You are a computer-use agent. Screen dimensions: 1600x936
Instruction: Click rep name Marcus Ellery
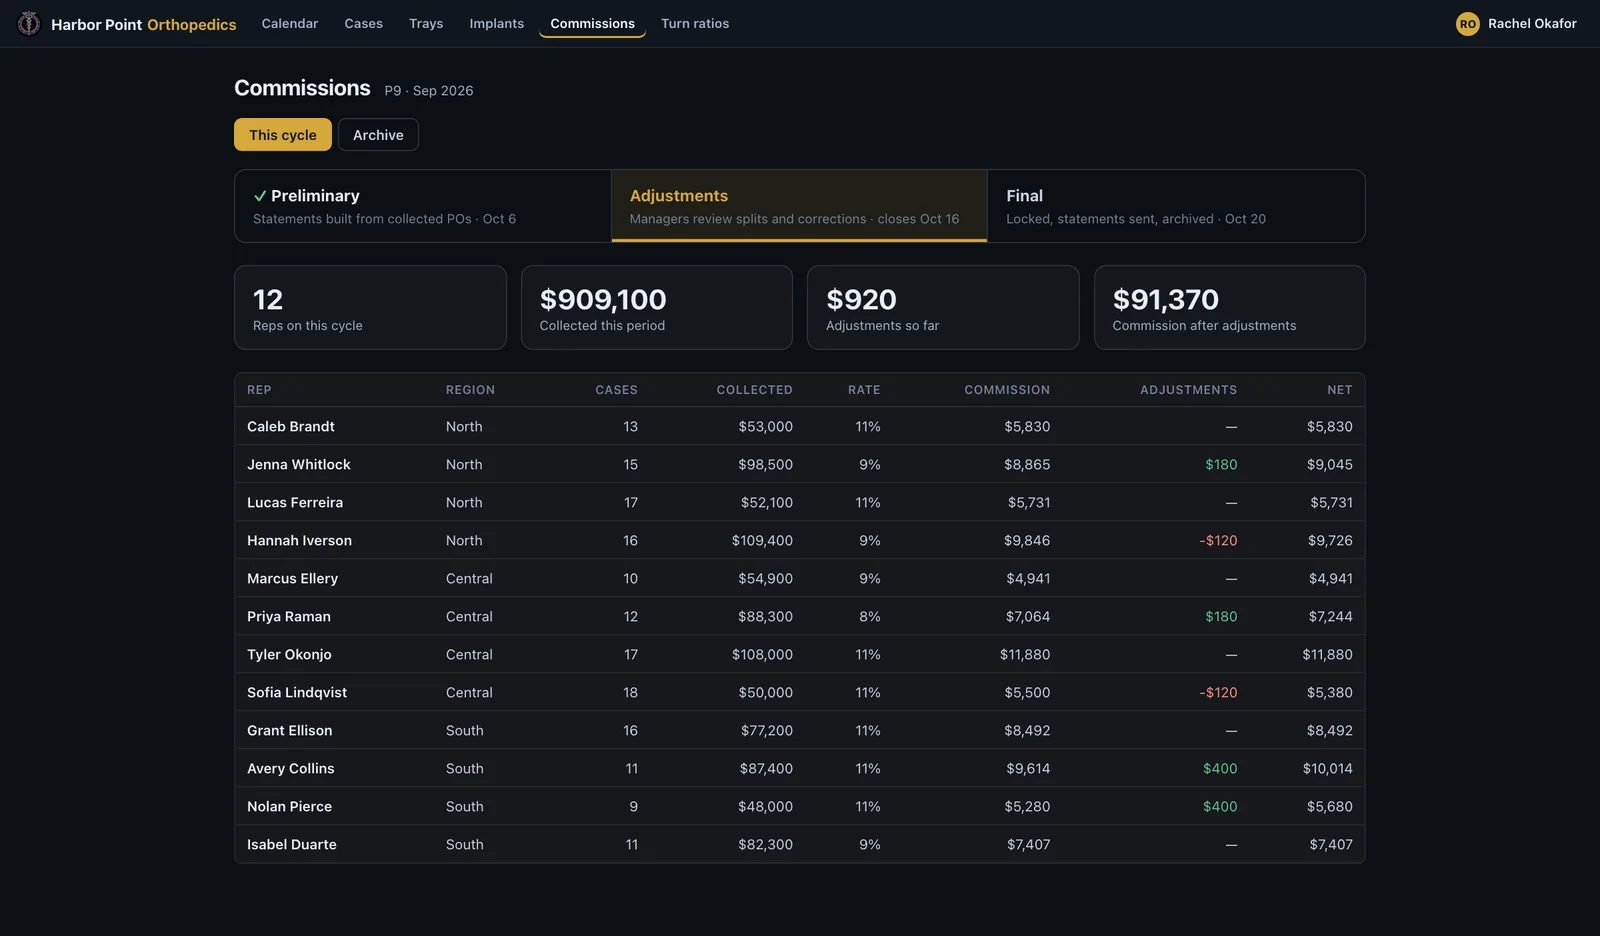[292, 578]
